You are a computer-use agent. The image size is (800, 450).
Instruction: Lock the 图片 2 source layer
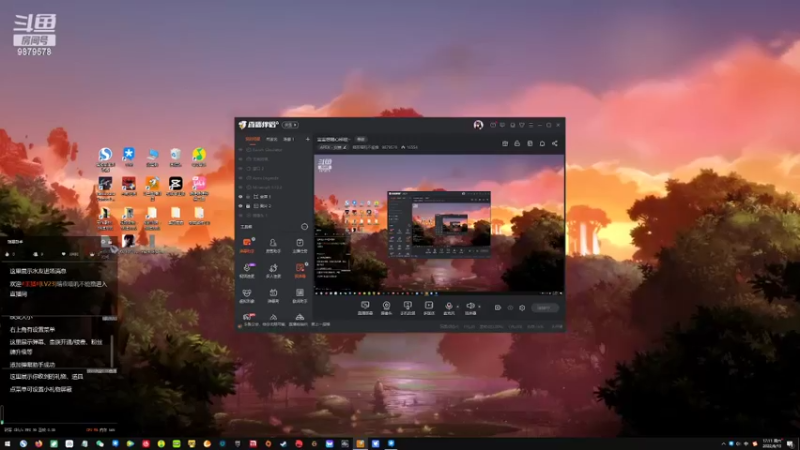[248, 206]
